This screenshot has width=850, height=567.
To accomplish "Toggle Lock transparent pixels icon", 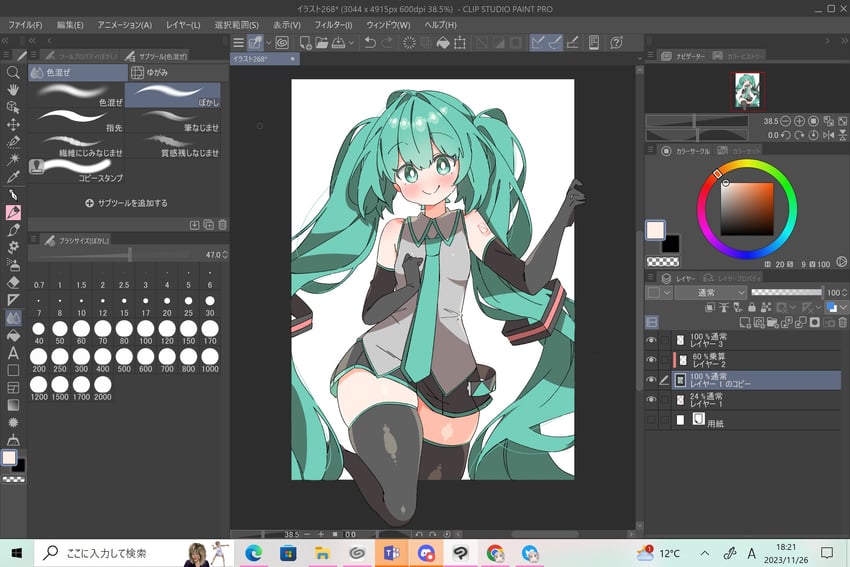I will [766, 307].
